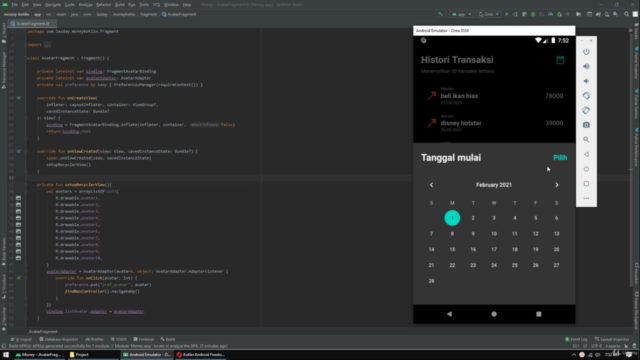This screenshot has height=360, width=640.
Task: Tap the Pilih button
Action: [560, 158]
